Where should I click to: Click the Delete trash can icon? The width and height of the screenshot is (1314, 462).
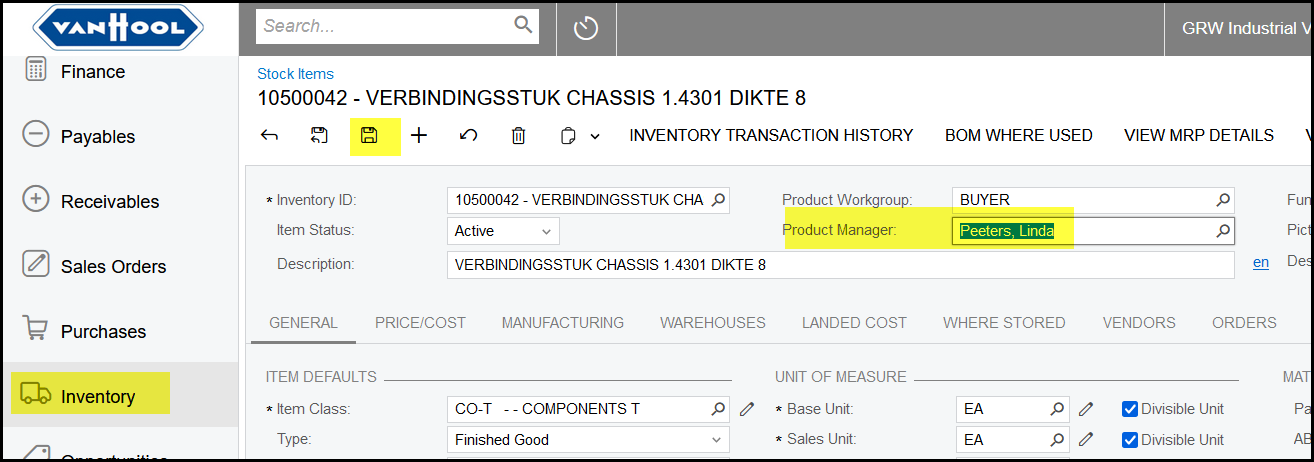coord(518,136)
